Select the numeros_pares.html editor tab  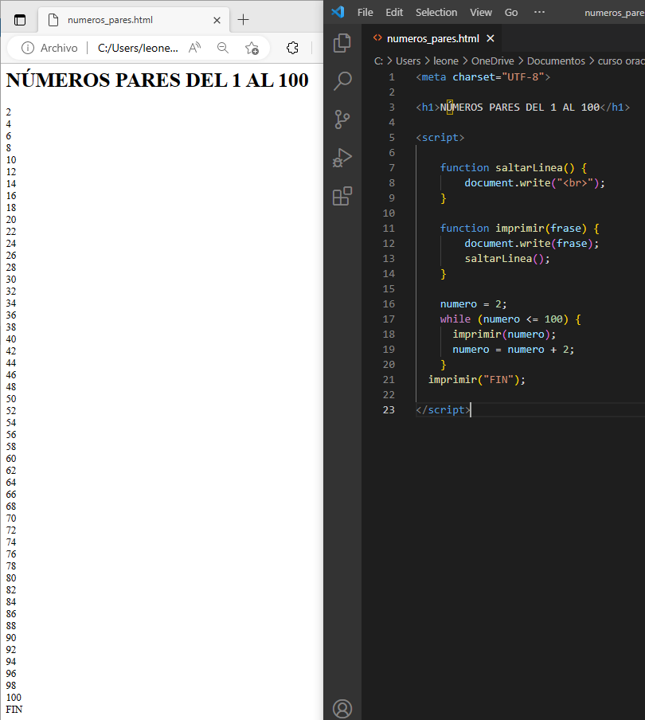click(x=432, y=39)
